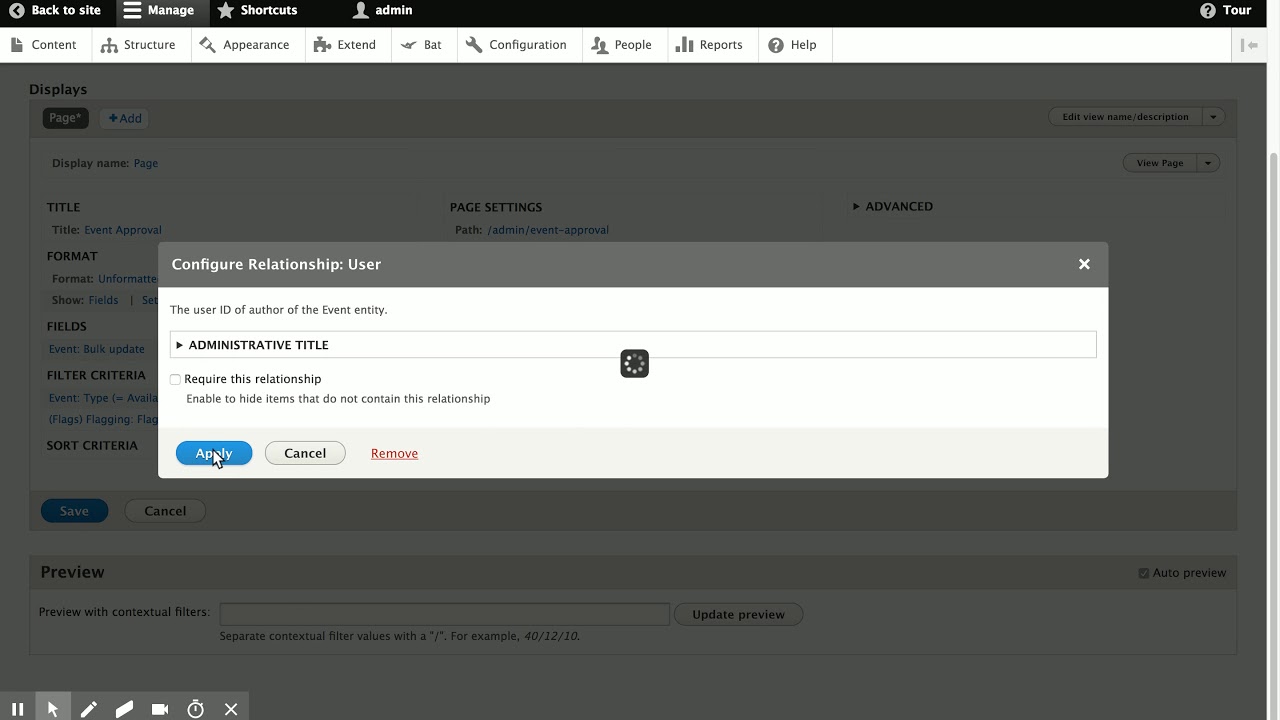Click the Back to site arrow icon

(x=16, y=10)
